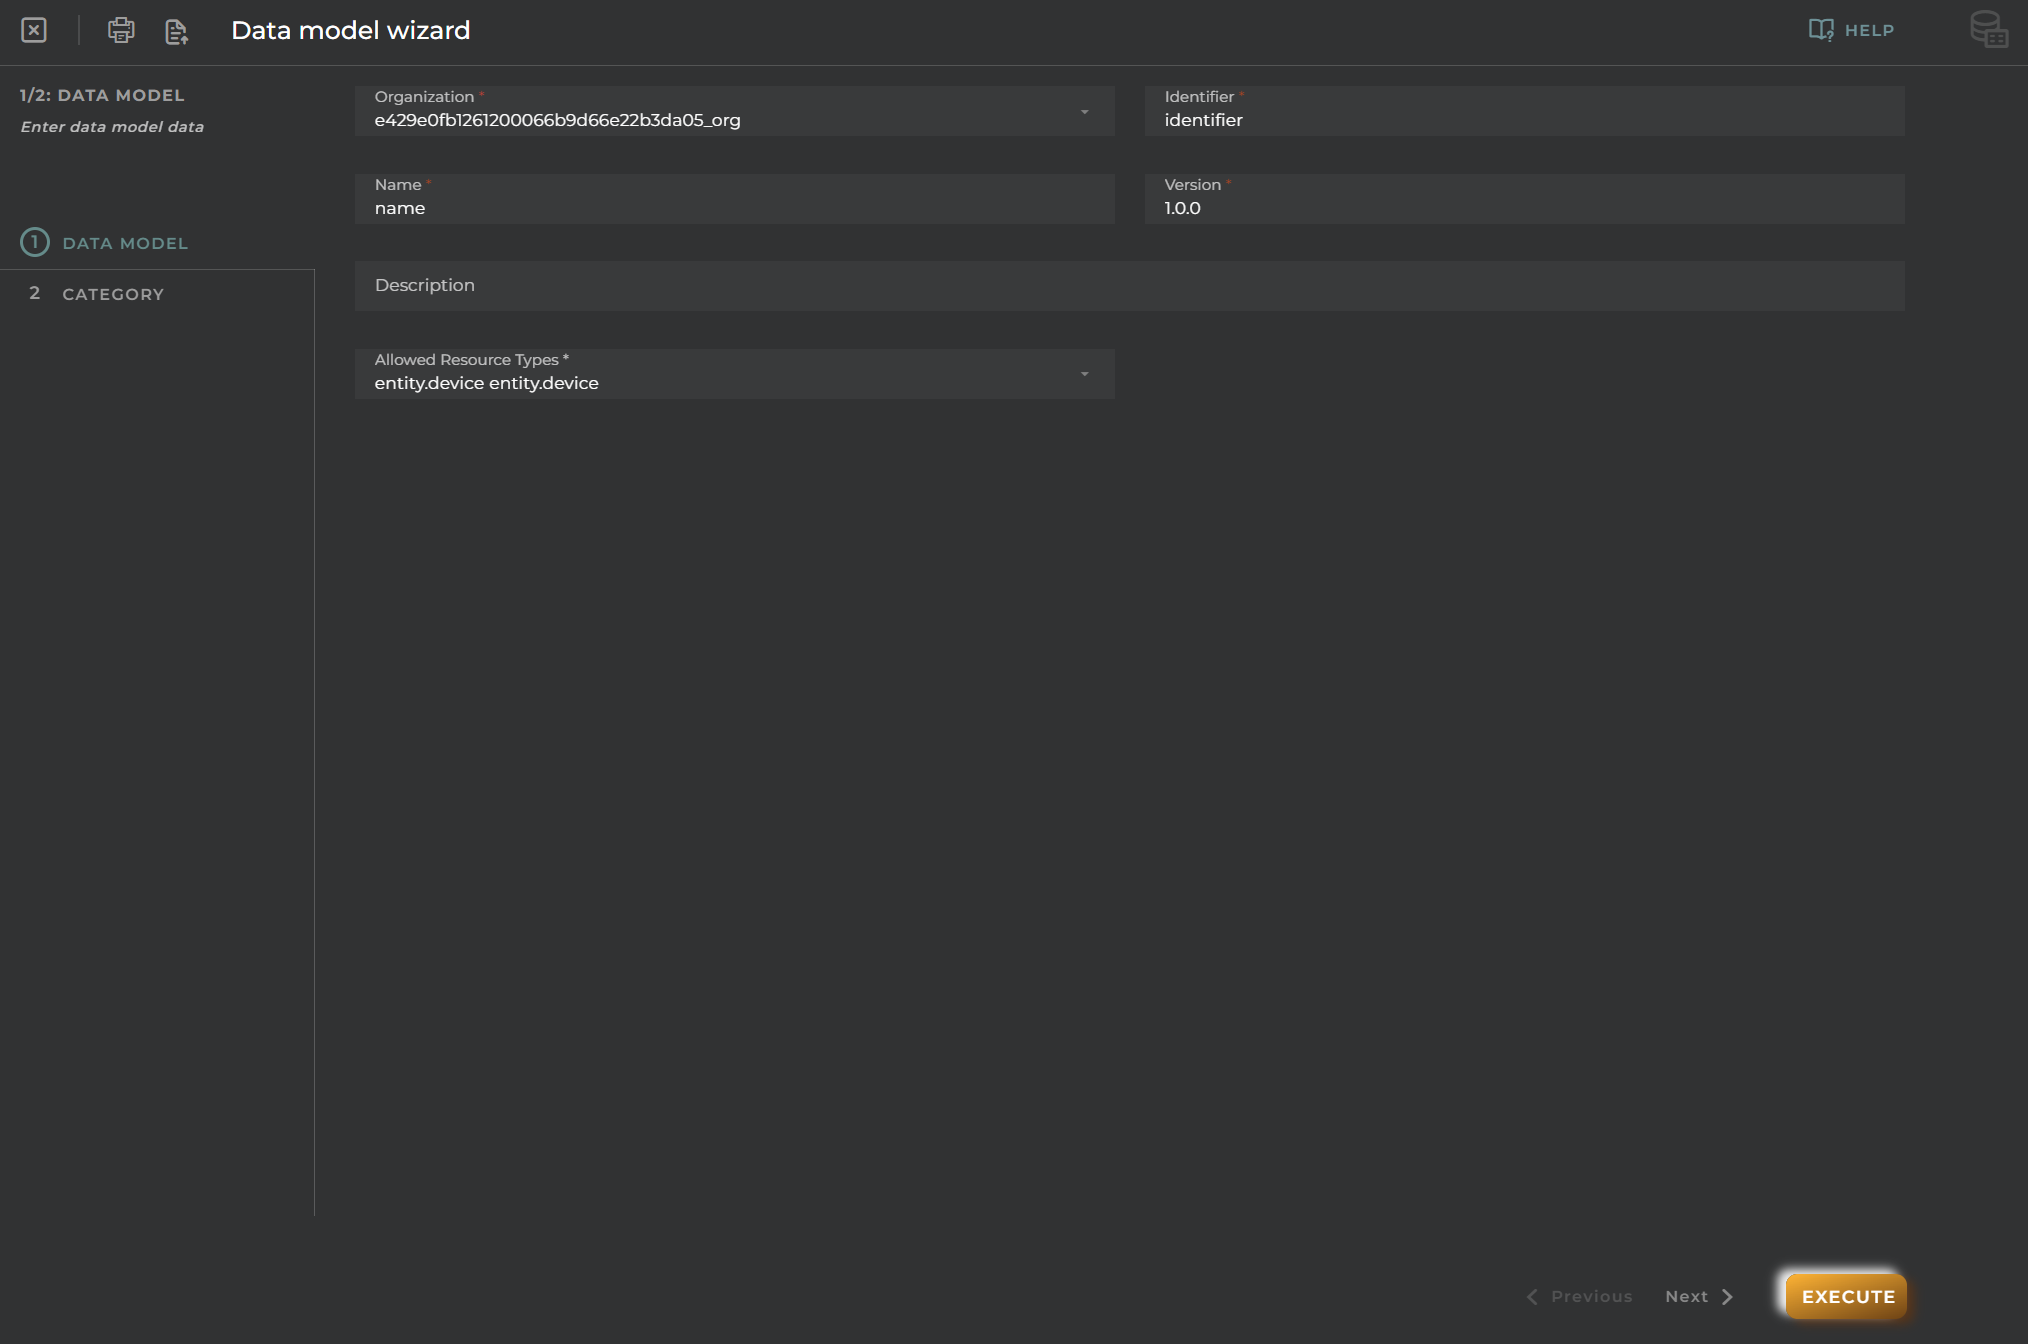The width and height of the screenshot is (2028, 1344).
Task: Click the help book icon
Action: tap(1821, 30)
